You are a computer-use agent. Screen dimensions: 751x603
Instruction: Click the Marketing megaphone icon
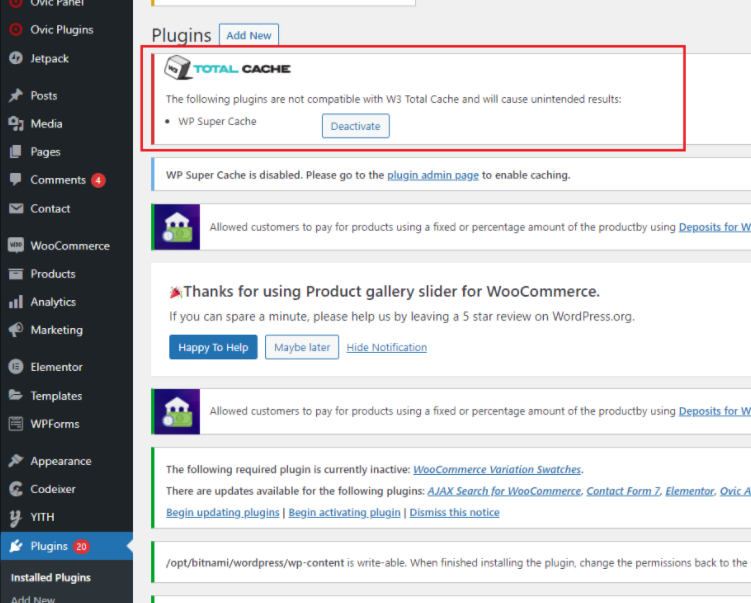pos(16,330)
